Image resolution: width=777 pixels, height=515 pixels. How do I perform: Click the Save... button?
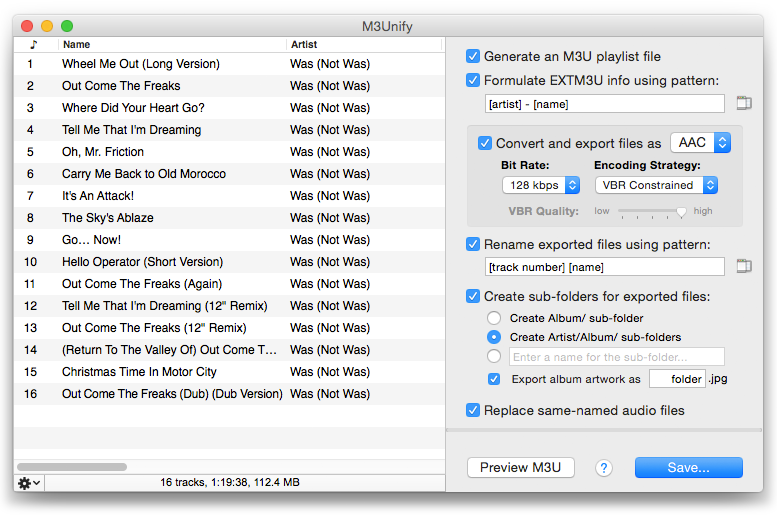(688, 467)
